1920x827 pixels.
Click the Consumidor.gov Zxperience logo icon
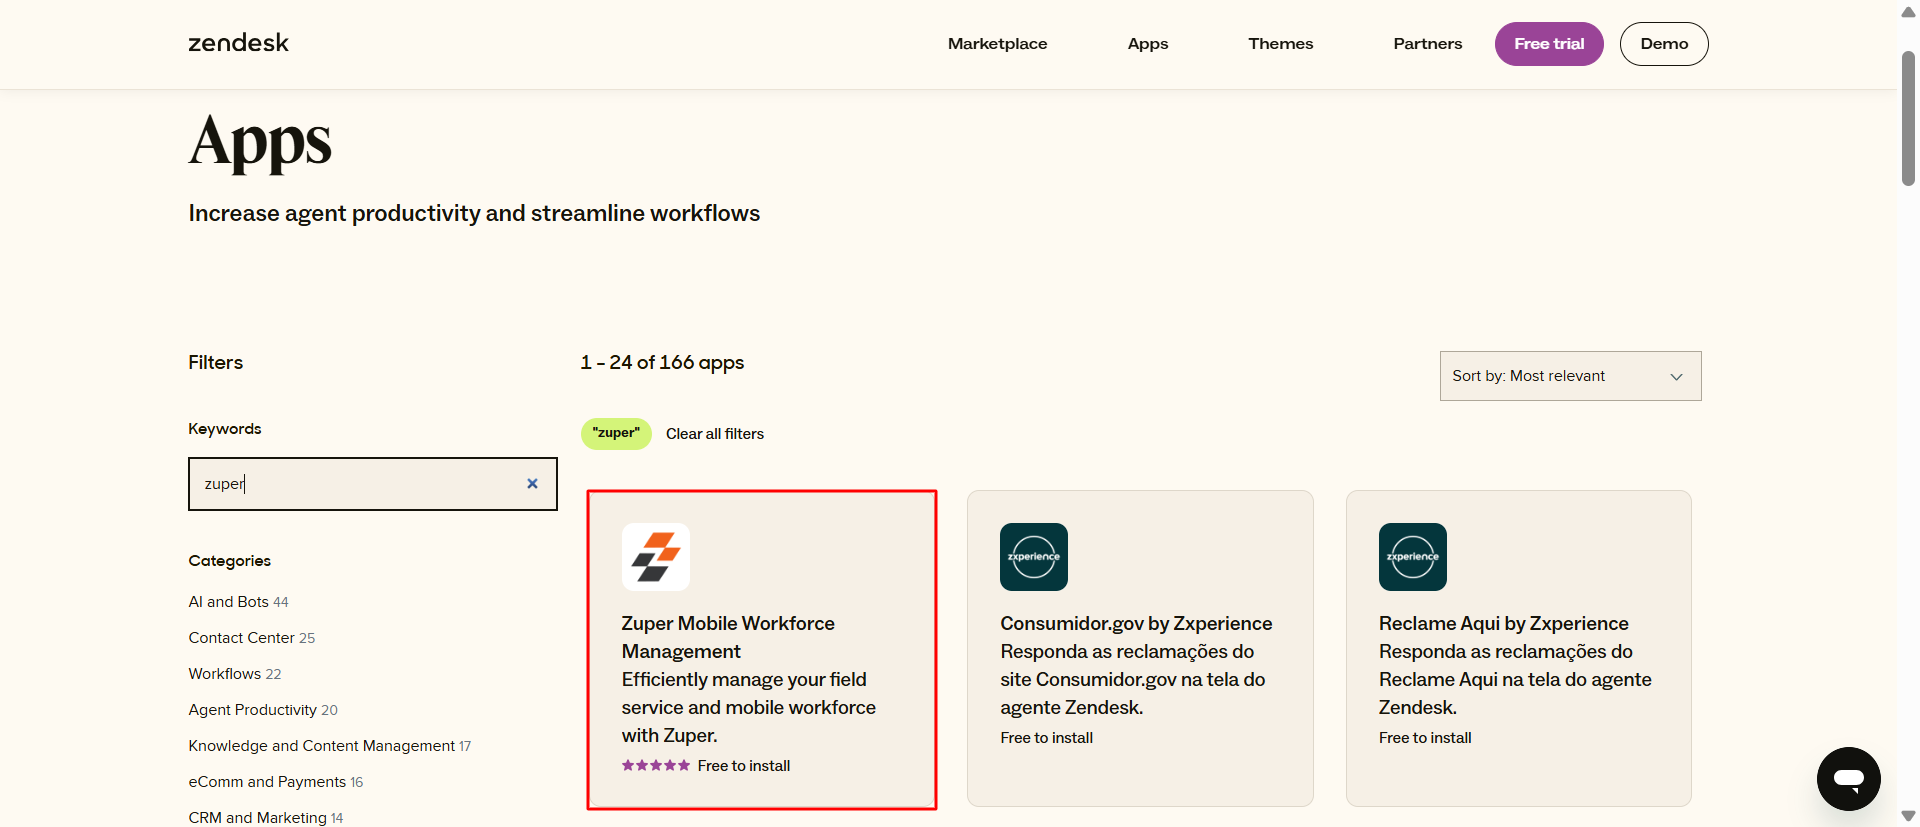pyautogui.click(x=1034, y=557)
